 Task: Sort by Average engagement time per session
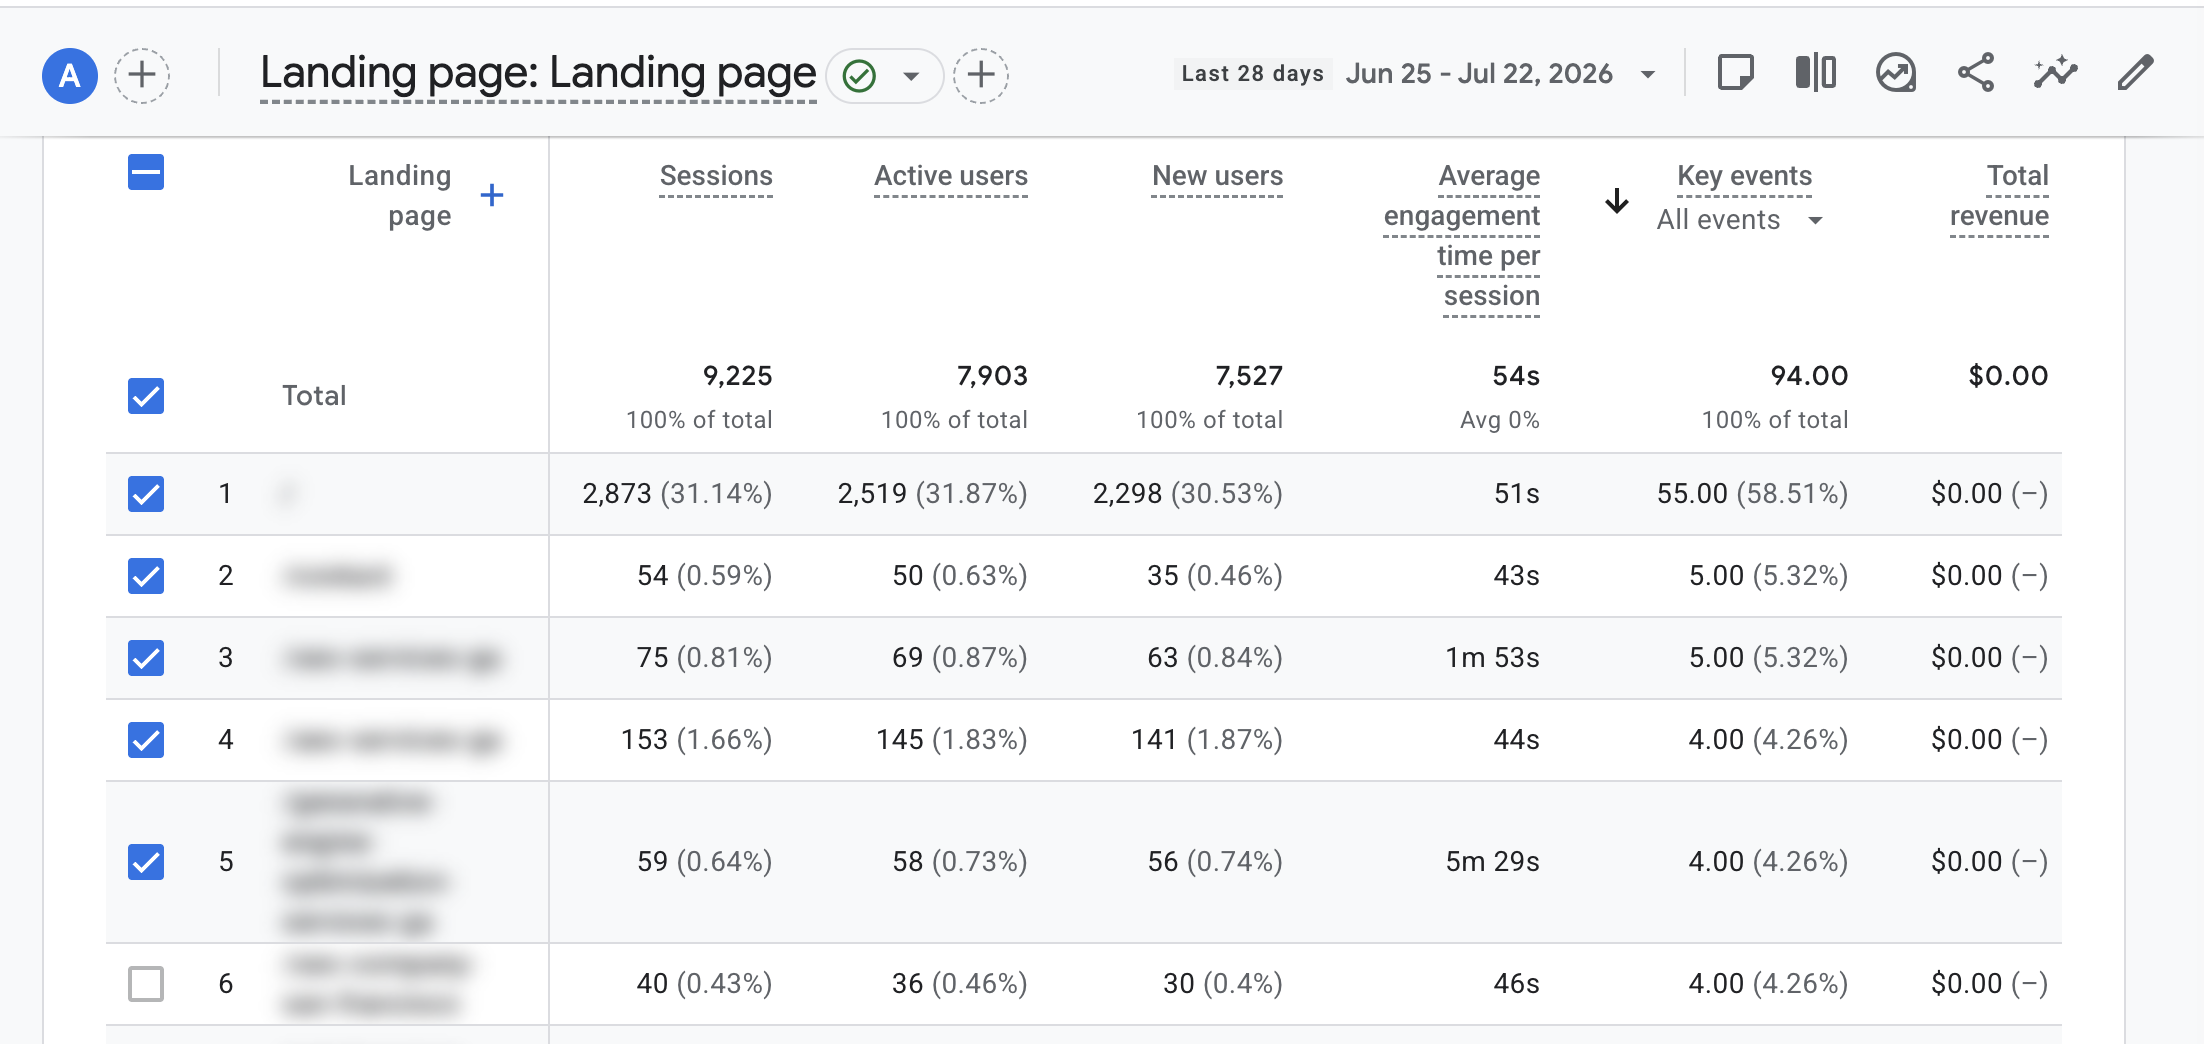(x=1462, y=236)
